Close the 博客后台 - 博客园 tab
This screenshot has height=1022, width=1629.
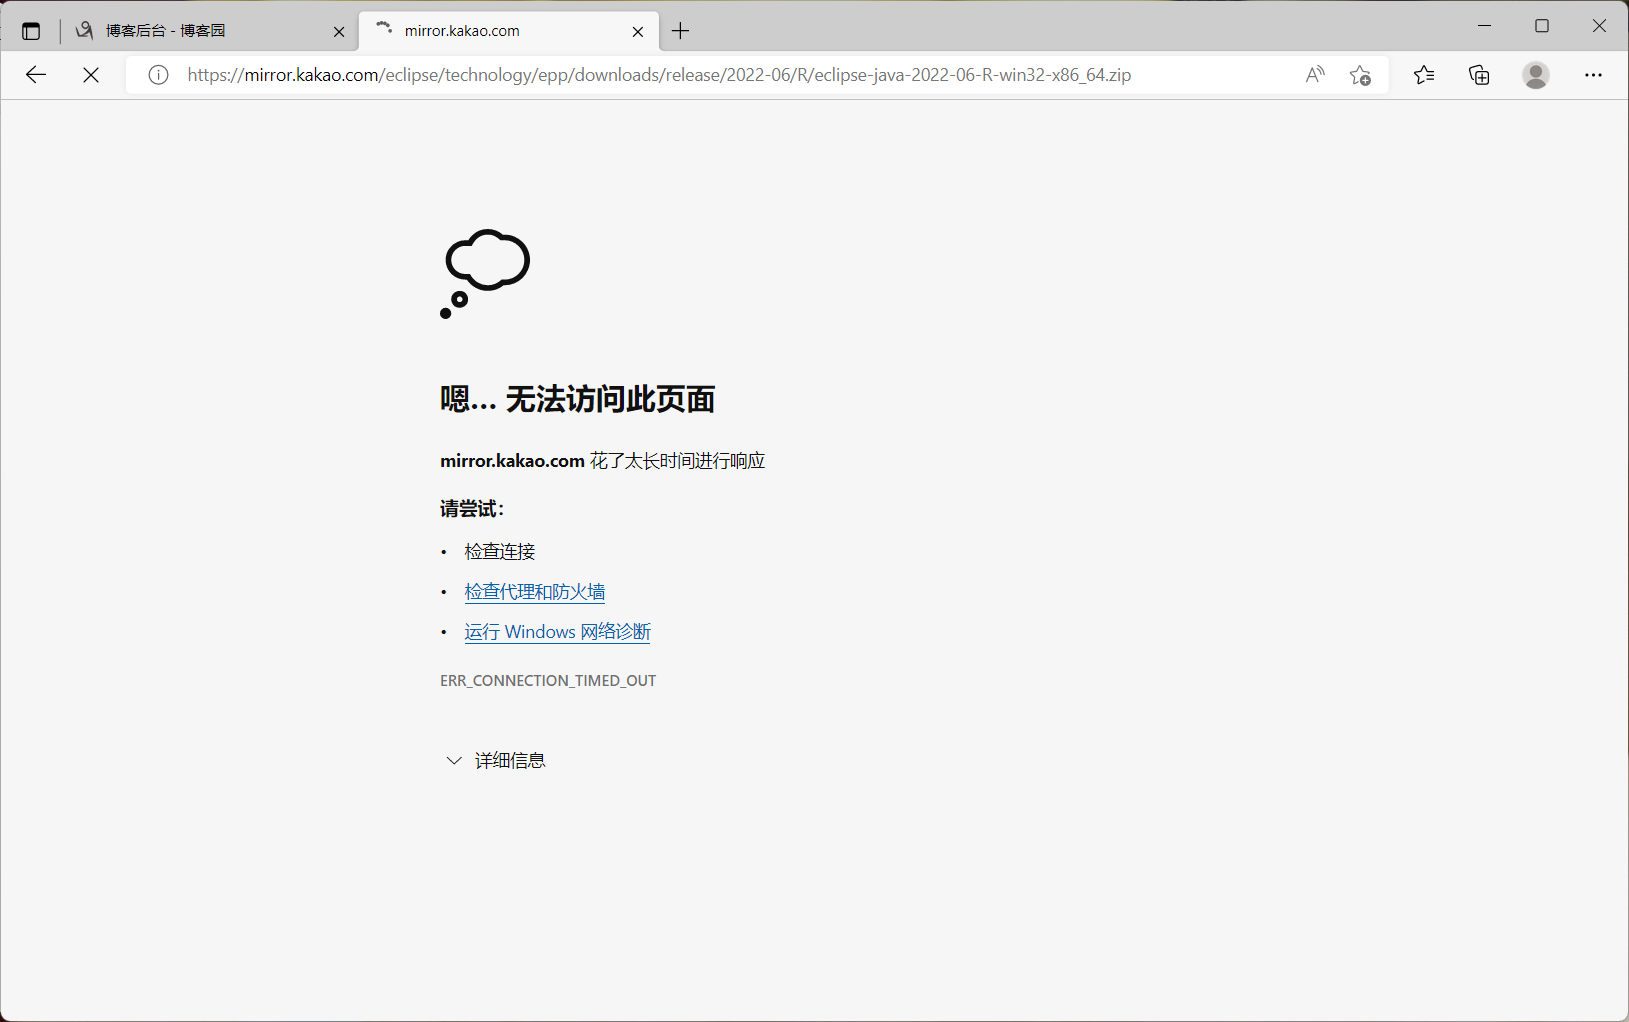[x=339, y=32]
